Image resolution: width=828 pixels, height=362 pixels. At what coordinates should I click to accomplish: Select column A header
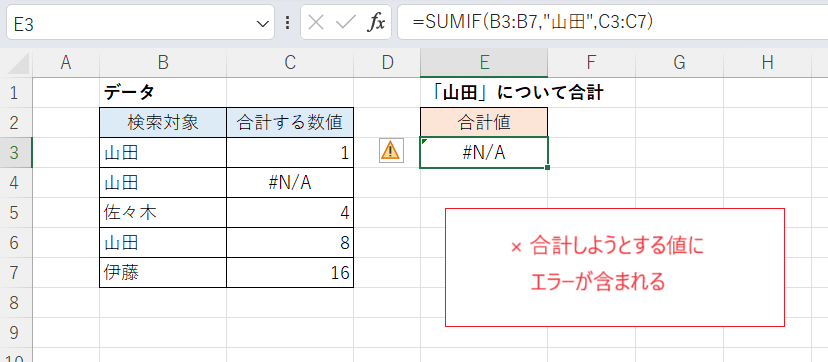tap(66, 63)
